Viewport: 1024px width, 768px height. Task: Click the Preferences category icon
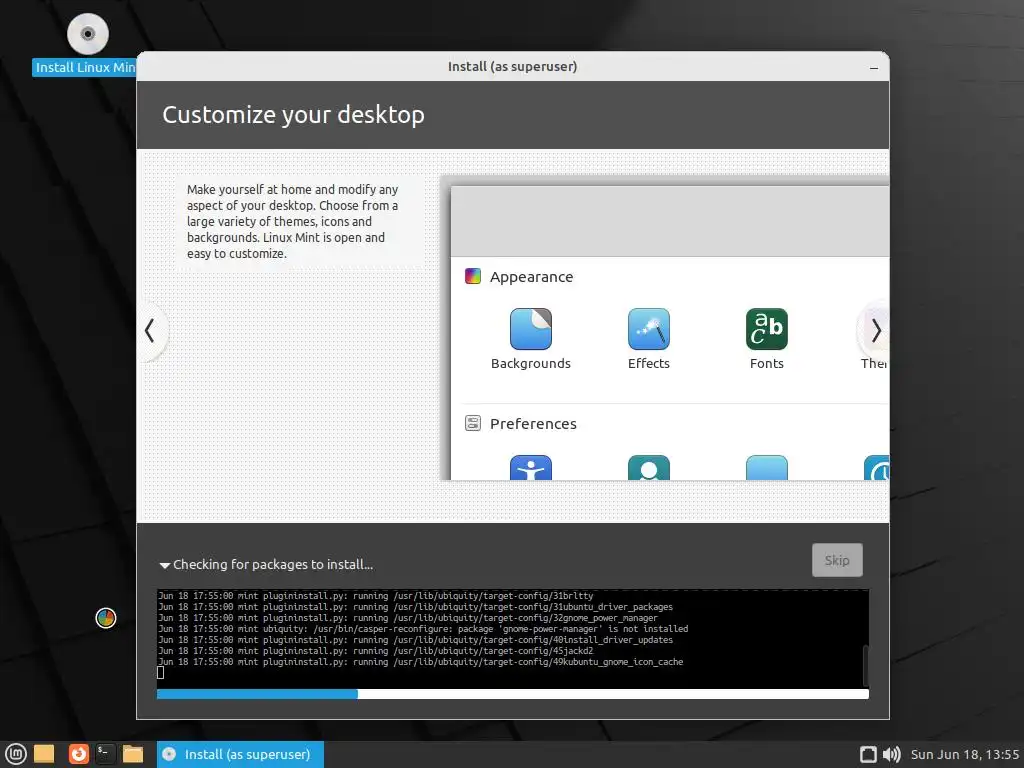[473, 423]
